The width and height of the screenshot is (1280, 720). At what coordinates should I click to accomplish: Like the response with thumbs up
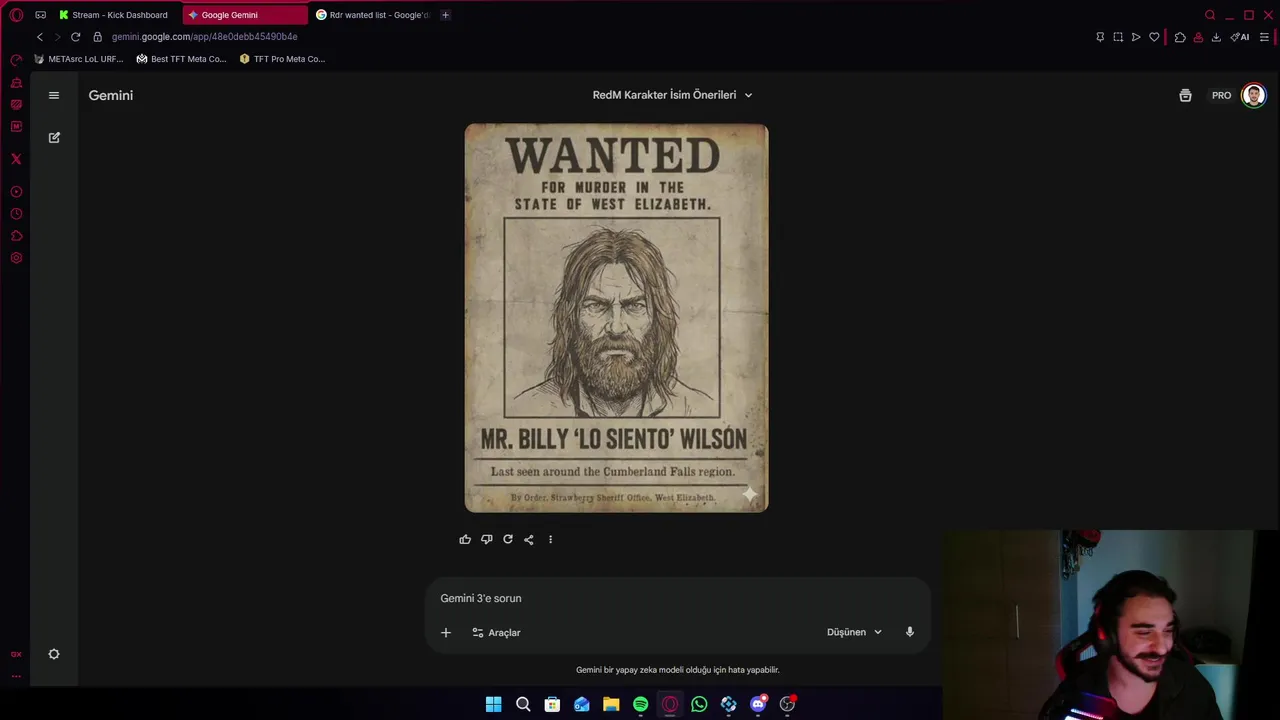tap(465, 539)
